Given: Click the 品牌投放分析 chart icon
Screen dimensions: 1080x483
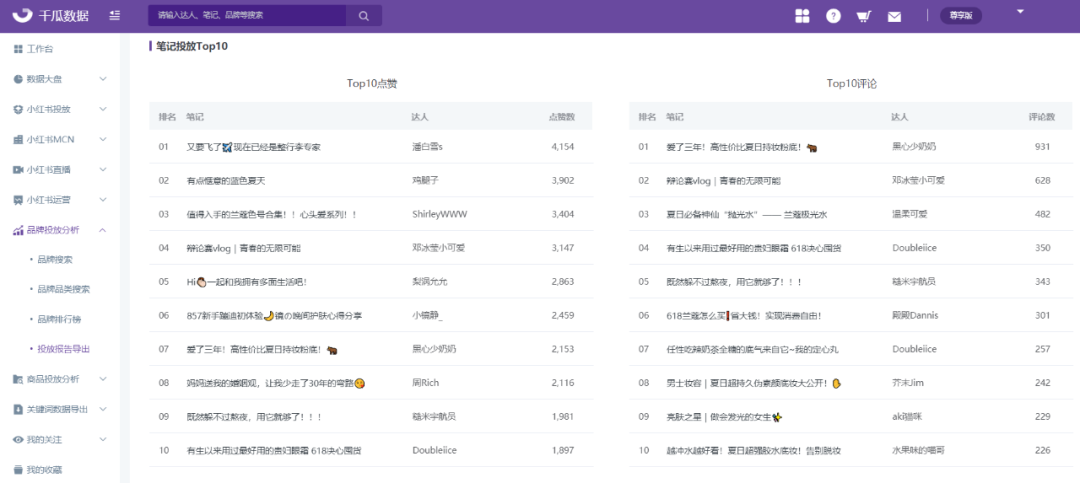Looking at the screenshot, I should tap(19, 229).
